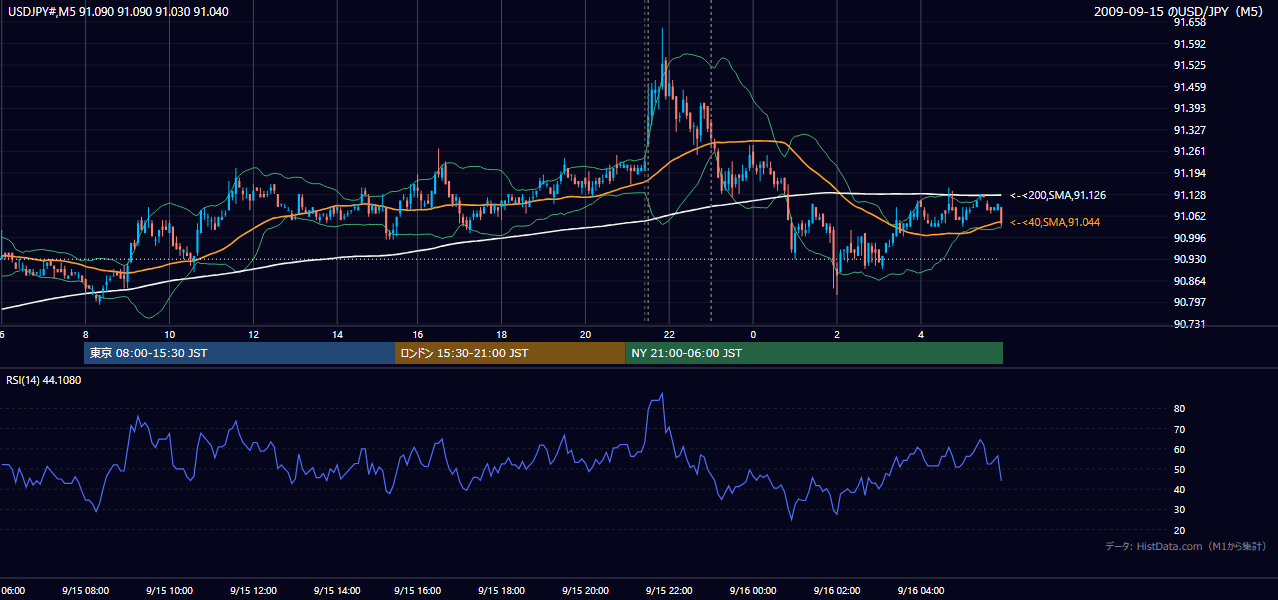
Task: Click the RSI 30 level label
Action: [x=1179, y=510]
